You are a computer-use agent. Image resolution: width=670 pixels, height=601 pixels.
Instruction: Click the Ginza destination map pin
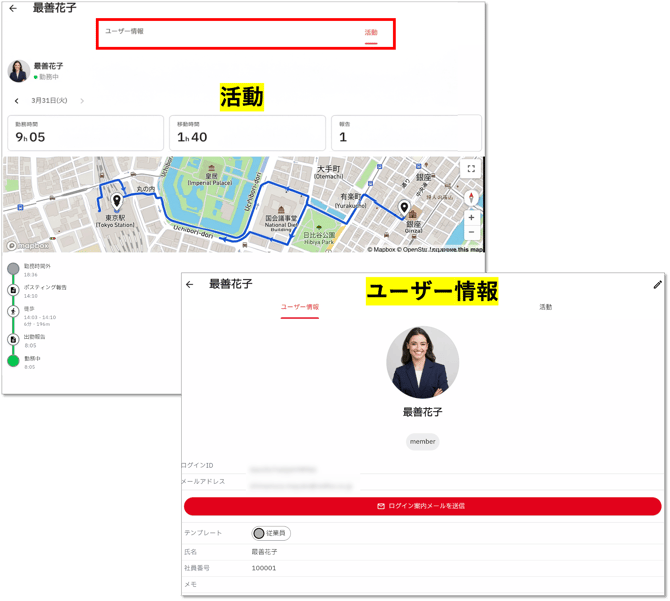click(x=405, y=209)
